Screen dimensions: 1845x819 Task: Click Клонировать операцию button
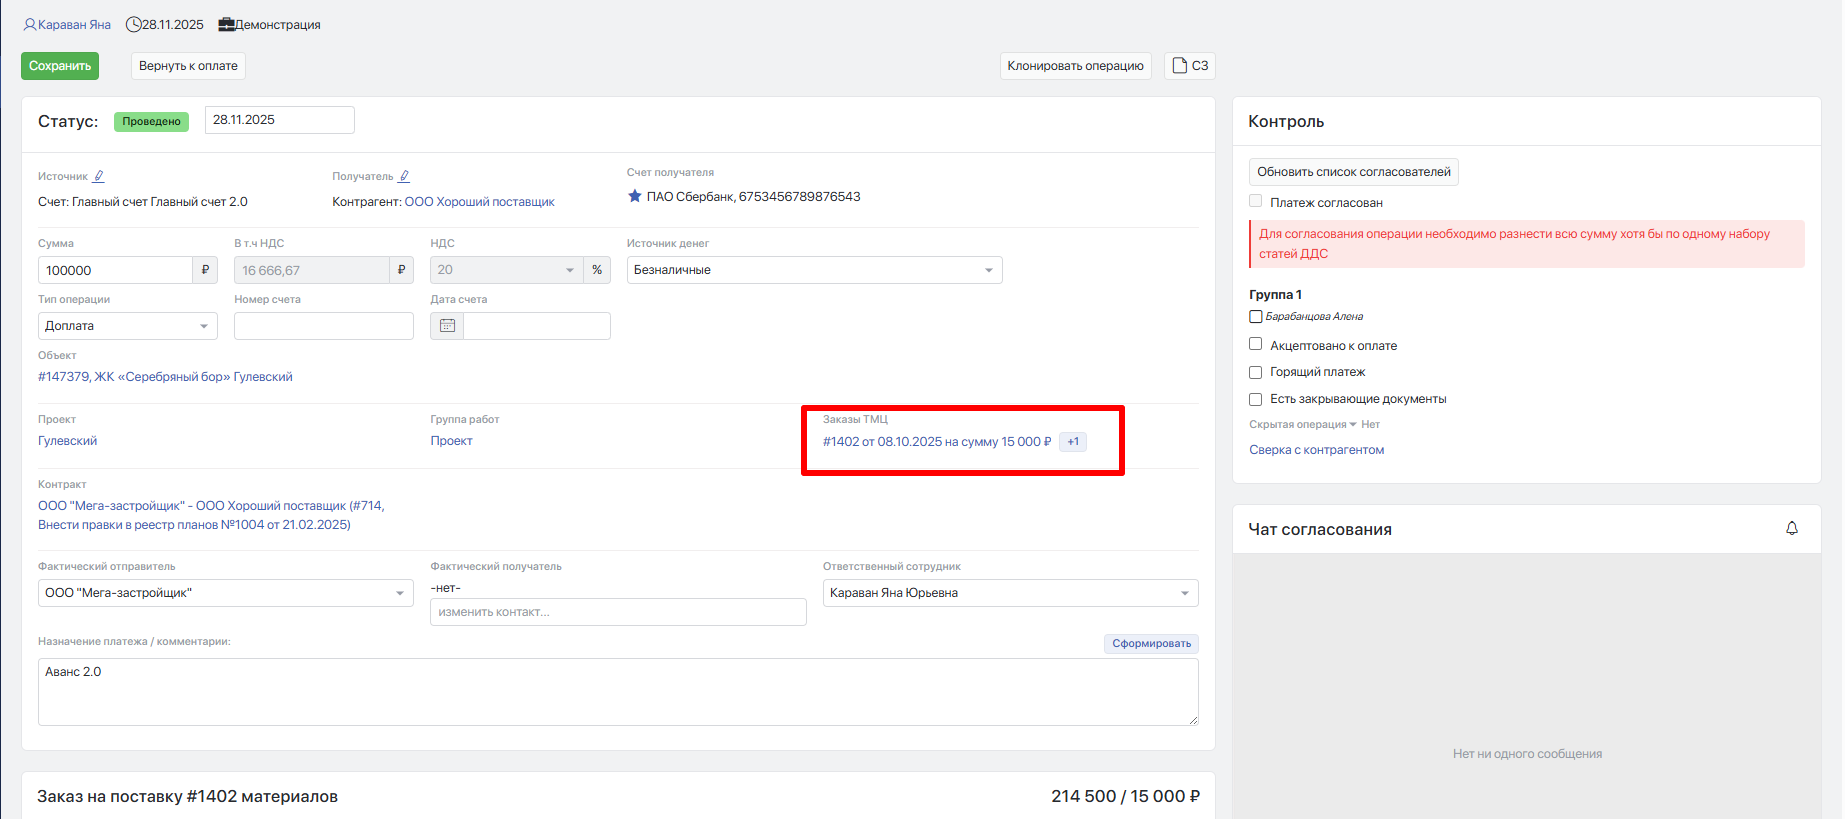(x=1075, y=66)
